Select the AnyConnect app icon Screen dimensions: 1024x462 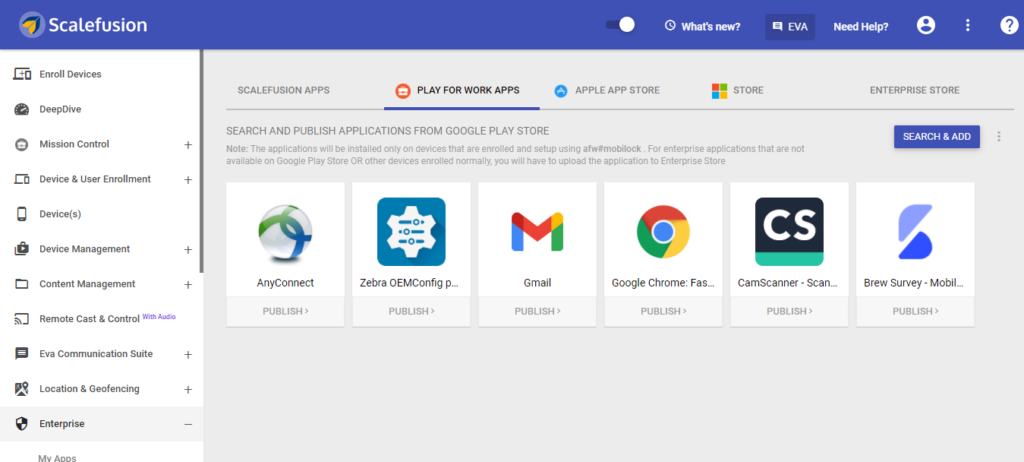(285, 233)
